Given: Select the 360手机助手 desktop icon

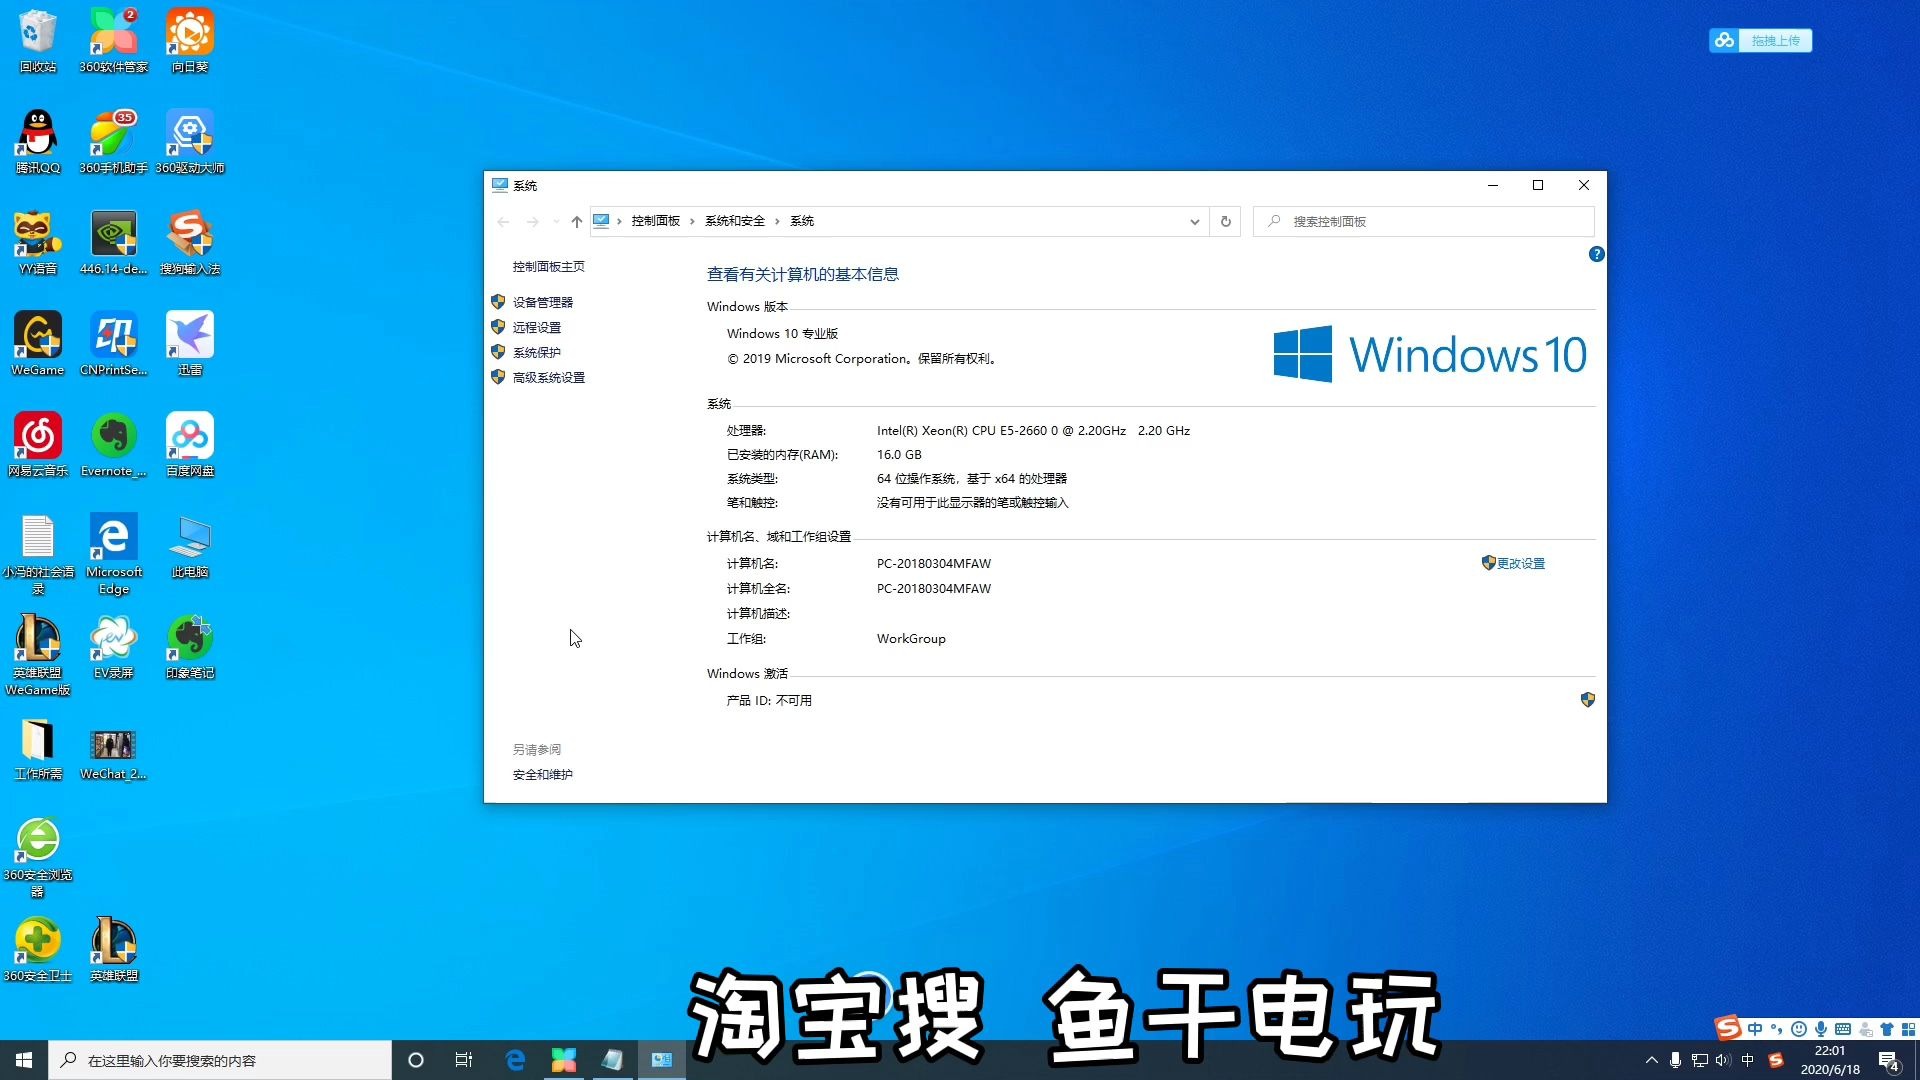Looking at the screenshot, I should 114,142.
